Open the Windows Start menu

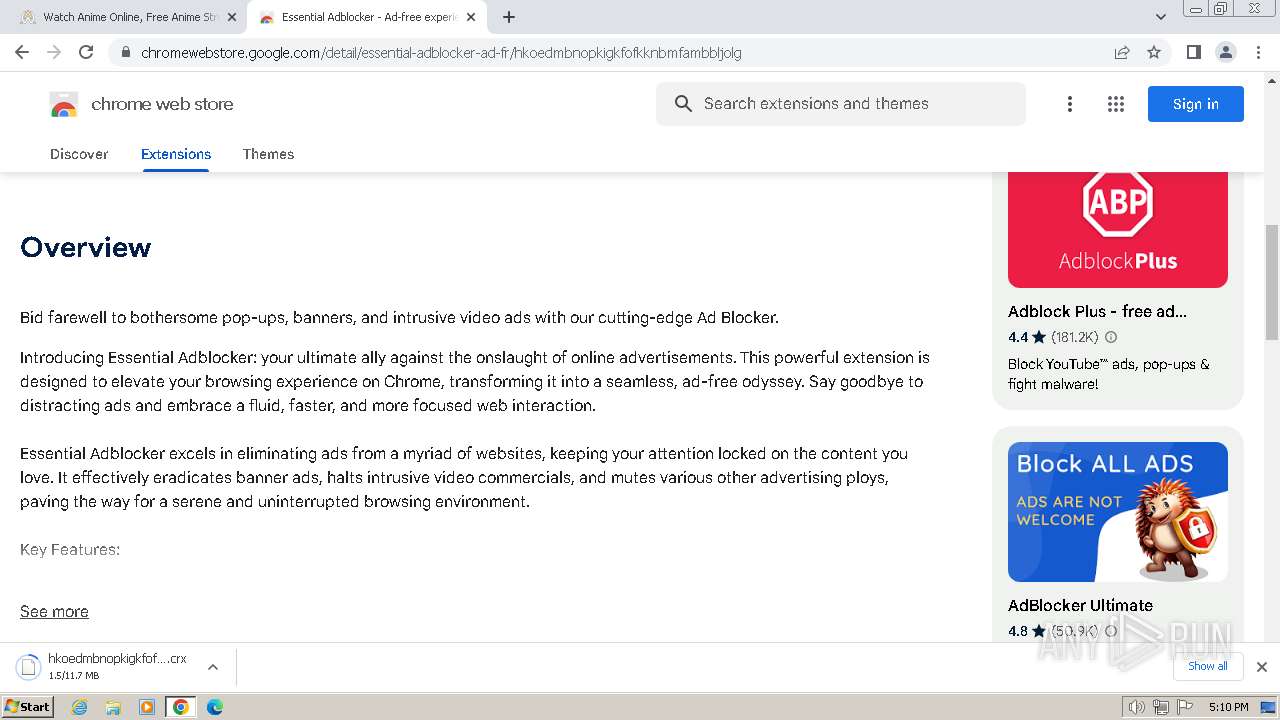click(27, 707)
